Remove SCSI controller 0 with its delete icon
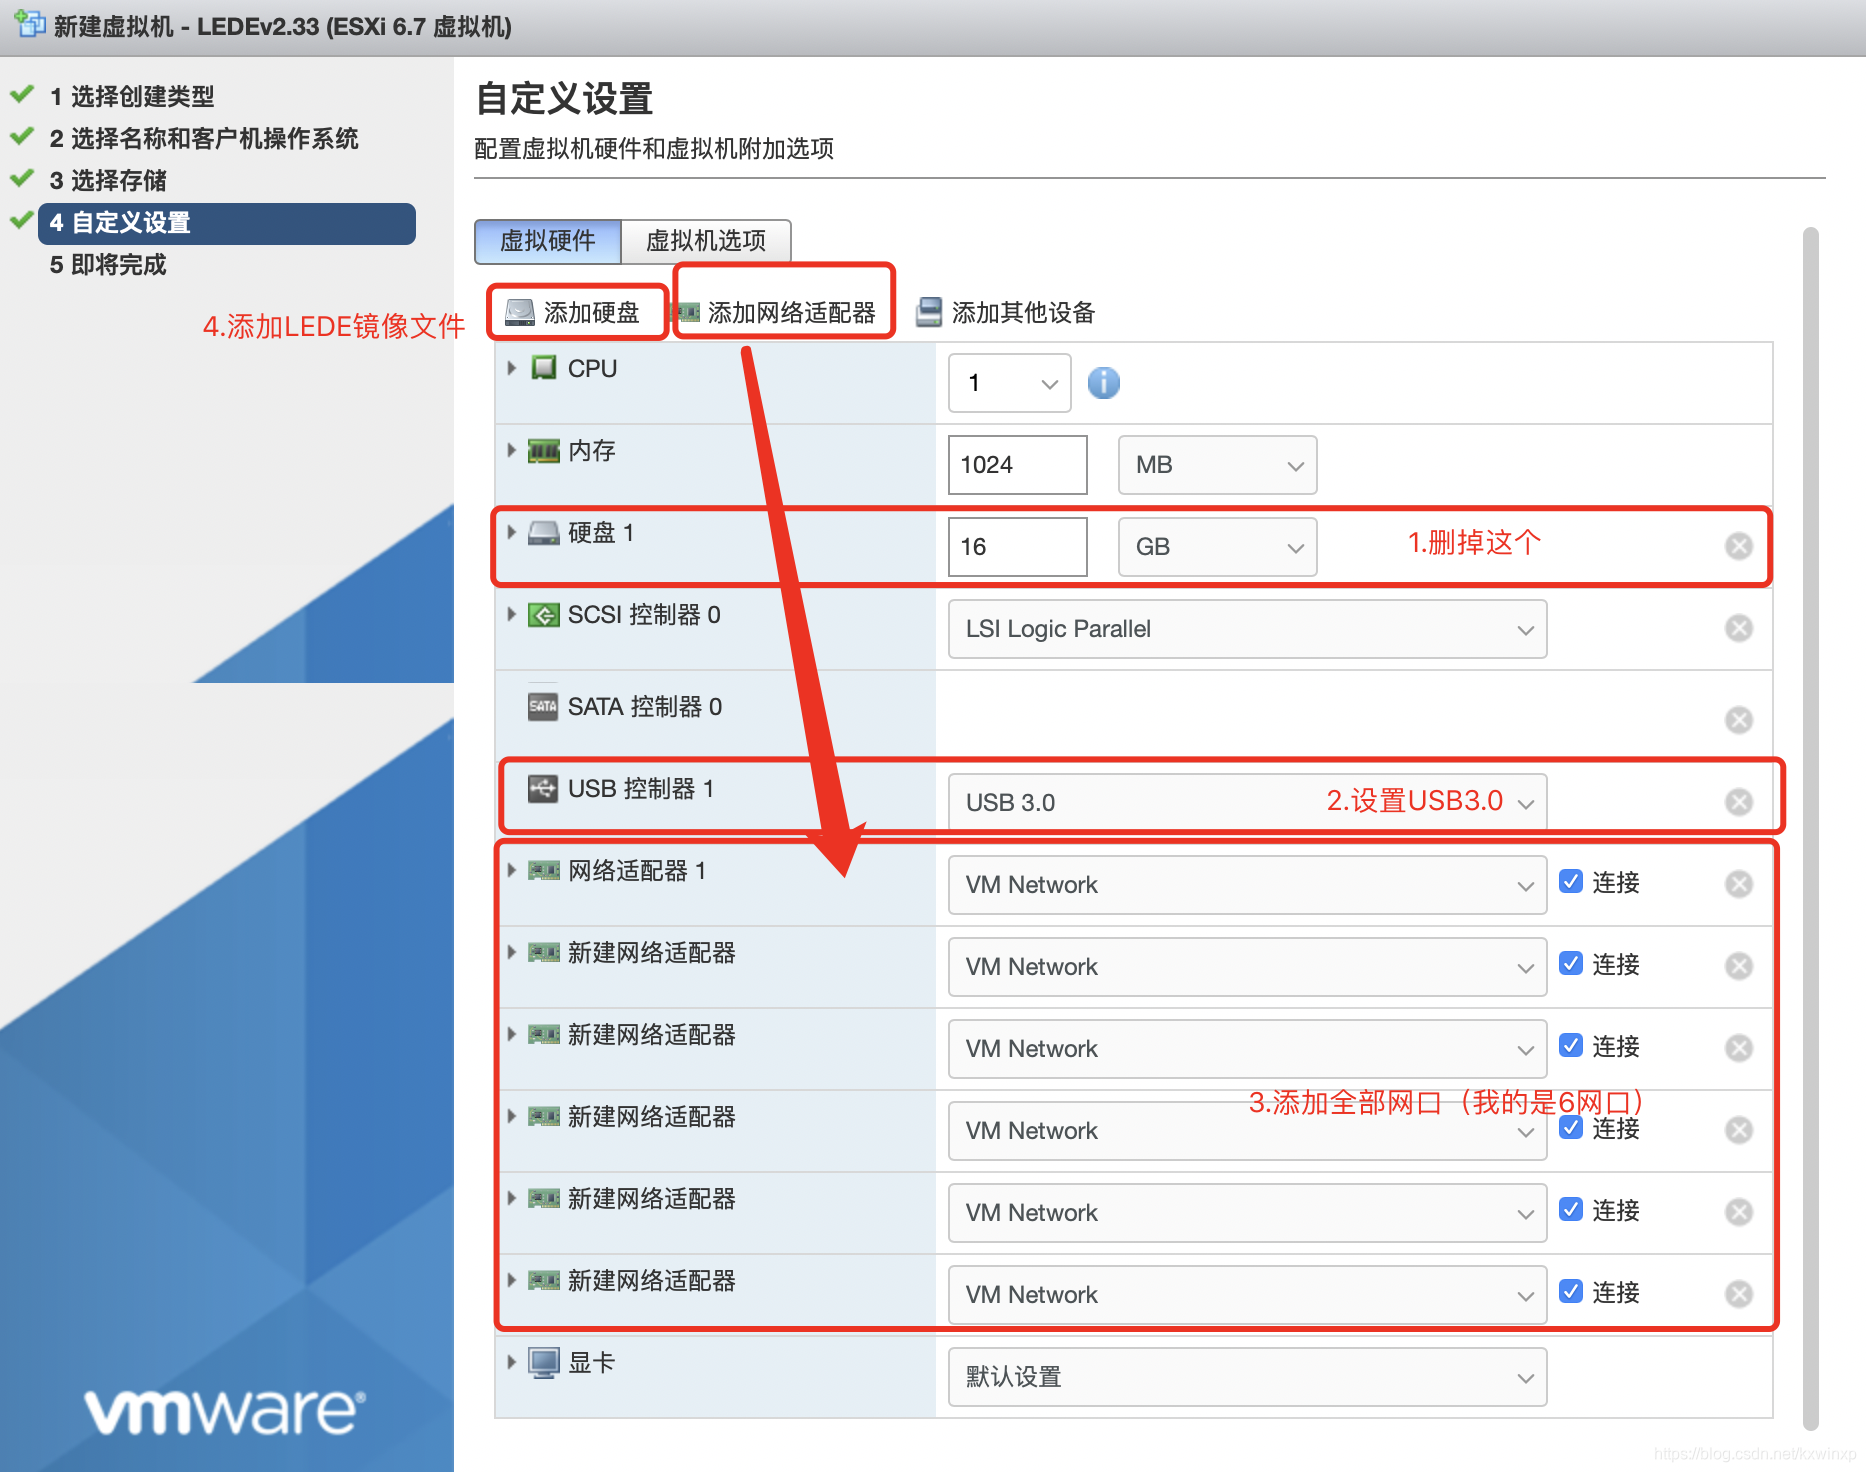Viewport: 1866px width, 1472px height. point(1739,628)
